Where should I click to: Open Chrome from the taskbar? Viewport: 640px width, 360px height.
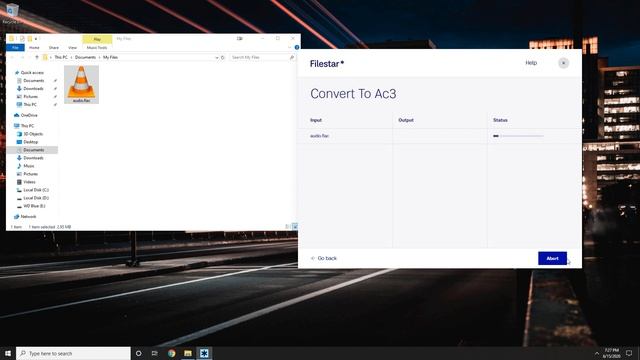point(171,353)
